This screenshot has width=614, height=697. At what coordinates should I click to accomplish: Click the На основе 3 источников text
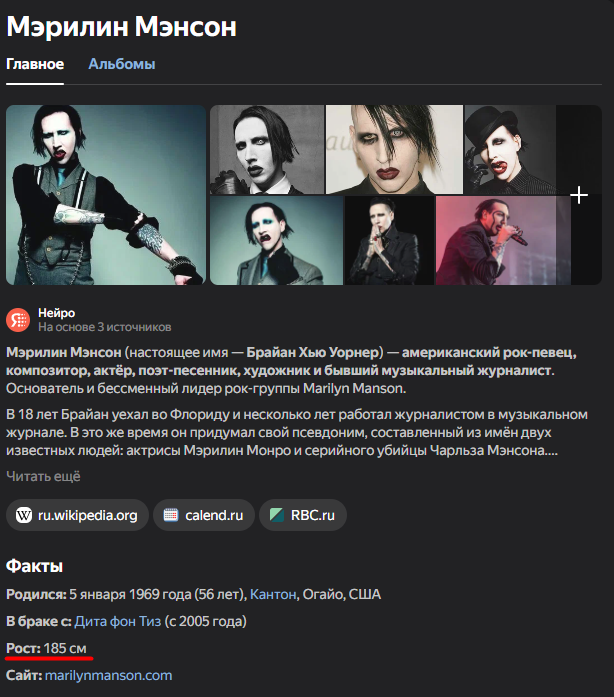(x=104, y=327)
